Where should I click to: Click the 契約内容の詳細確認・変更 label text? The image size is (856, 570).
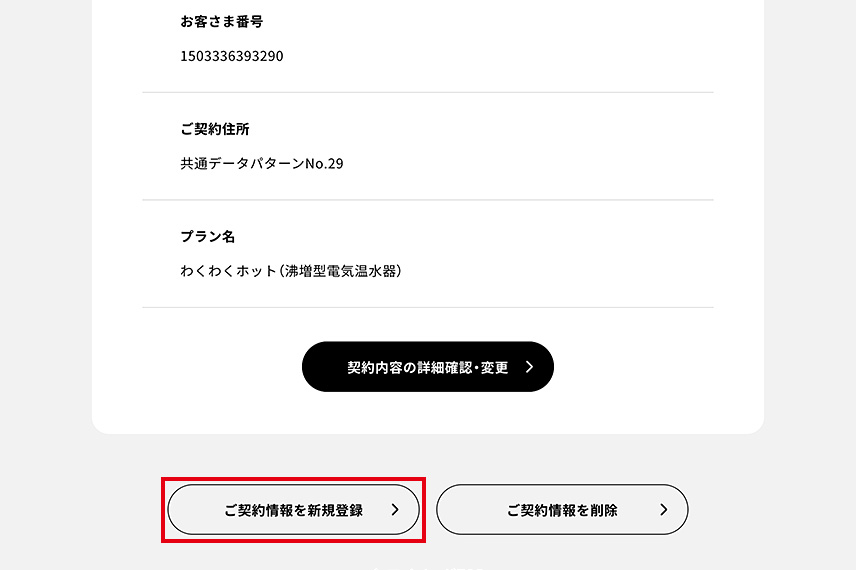[427, 367]
